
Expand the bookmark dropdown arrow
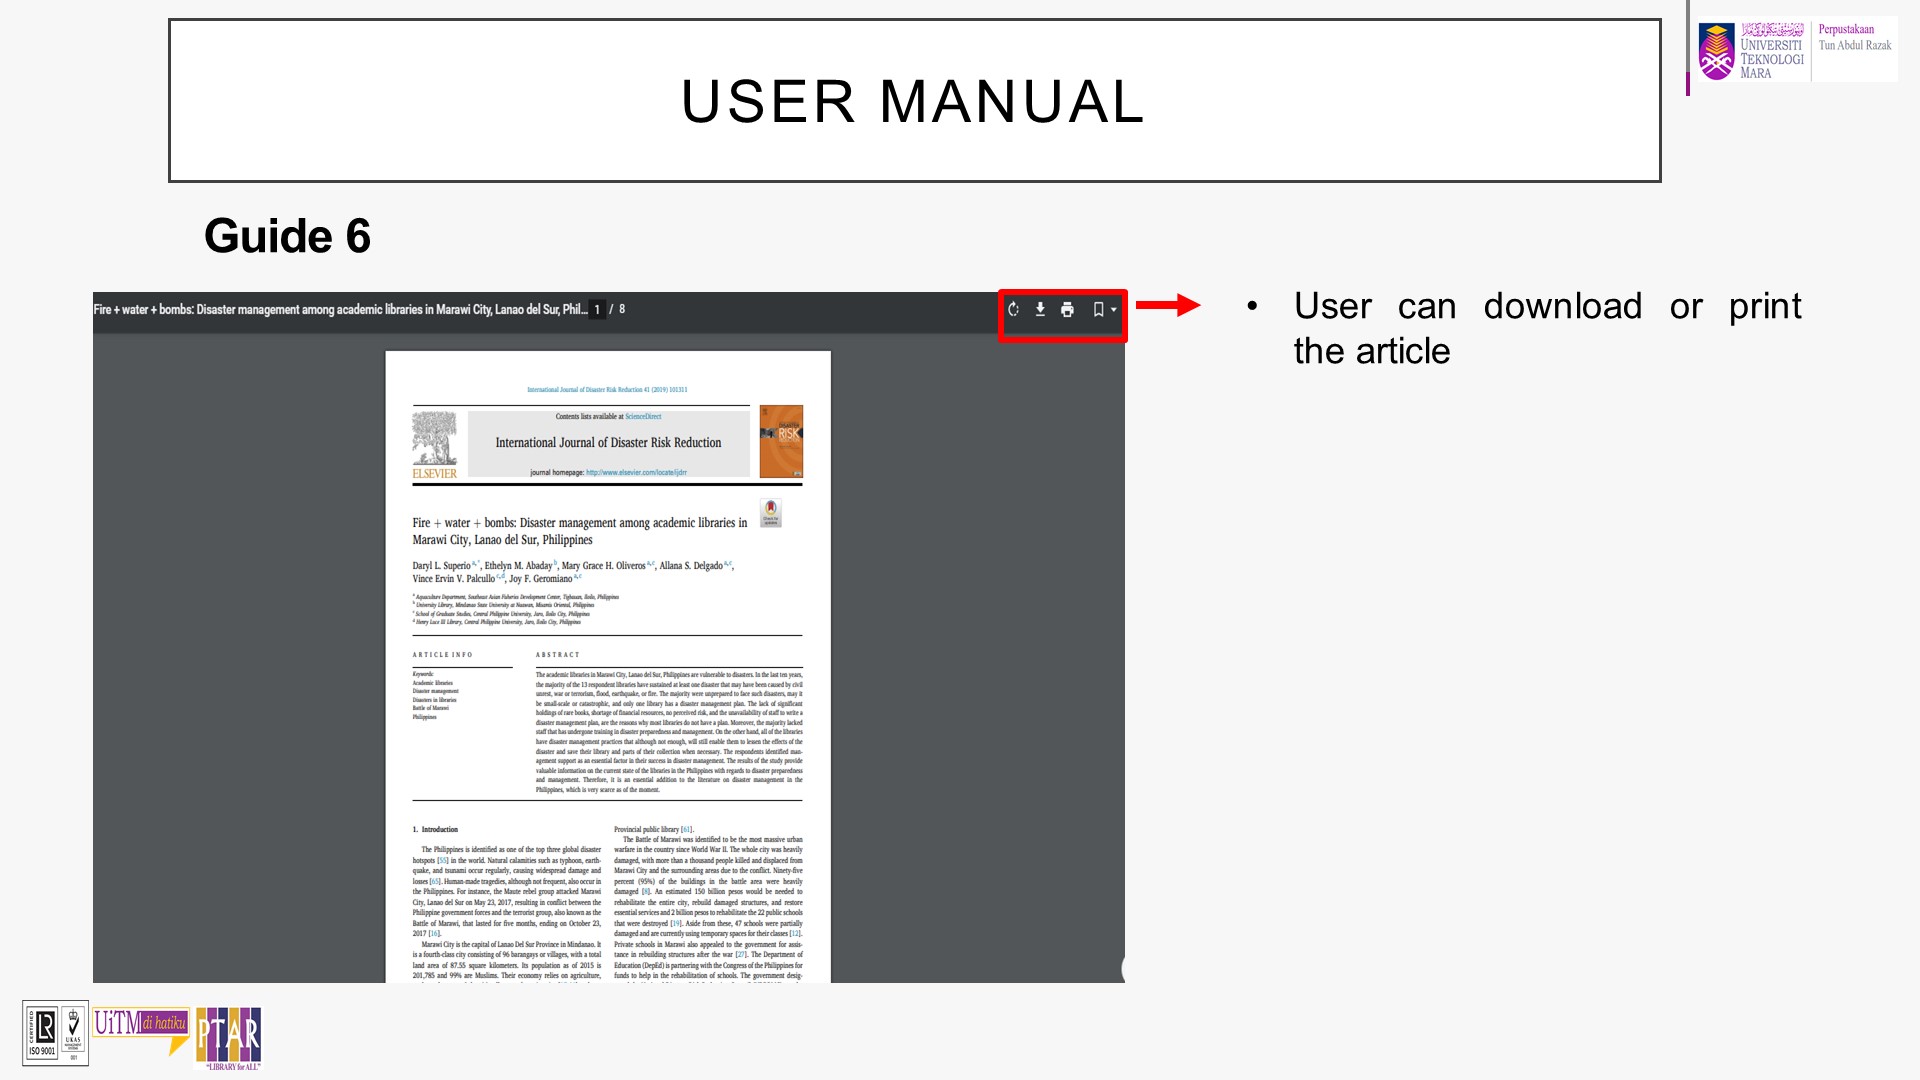(x=1114, y=310)
